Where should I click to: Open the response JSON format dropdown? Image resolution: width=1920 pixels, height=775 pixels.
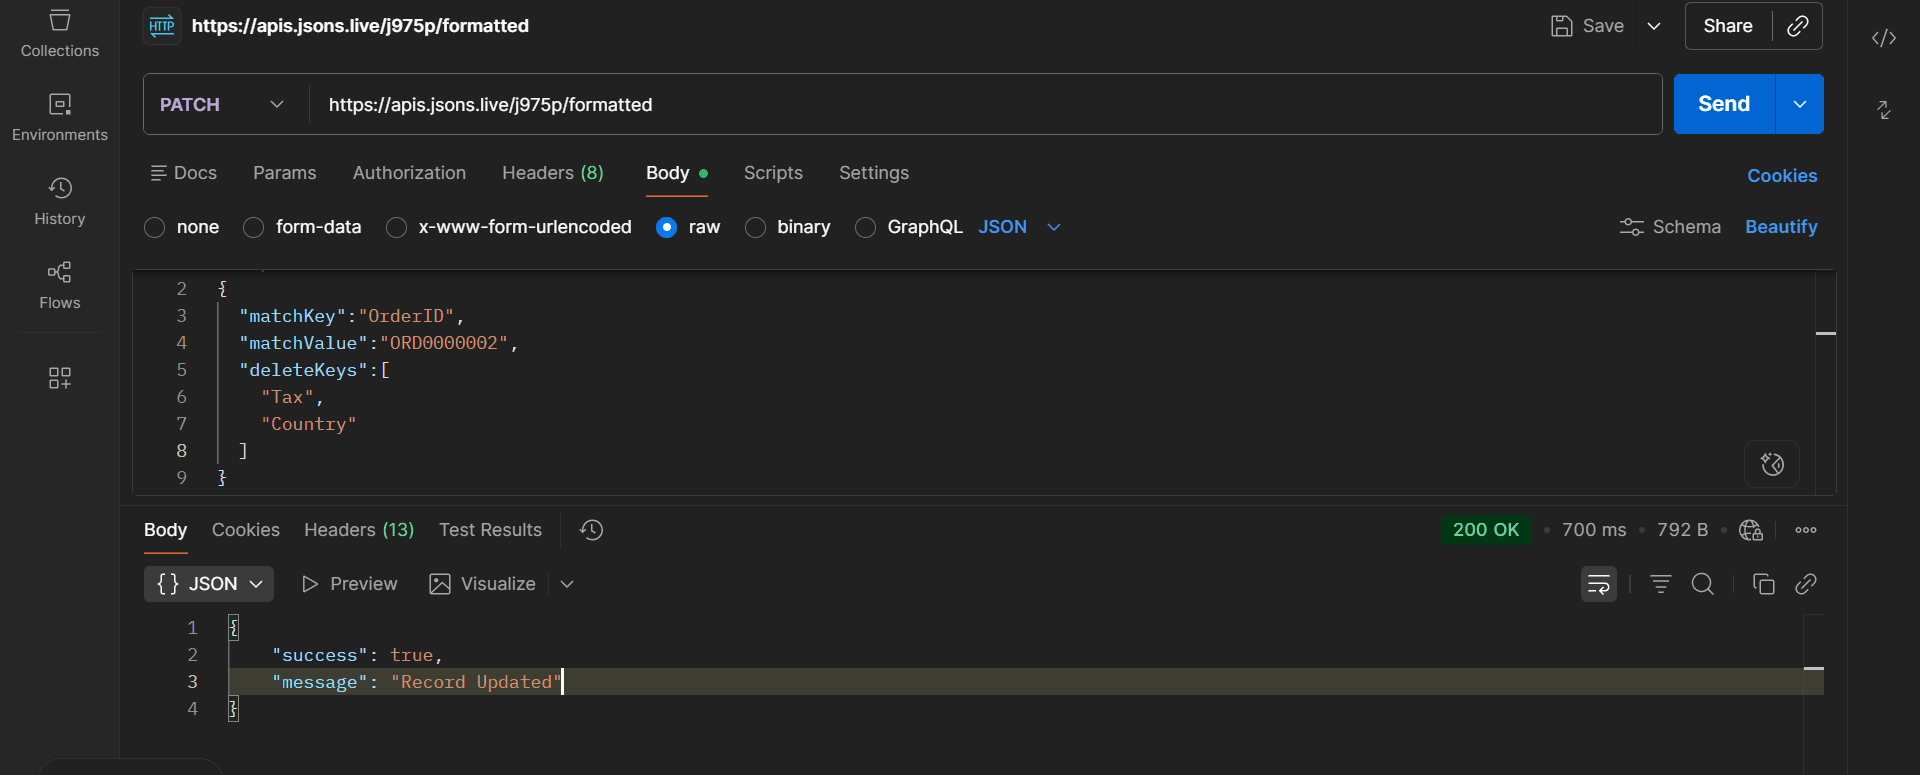[x=209, y=584]
